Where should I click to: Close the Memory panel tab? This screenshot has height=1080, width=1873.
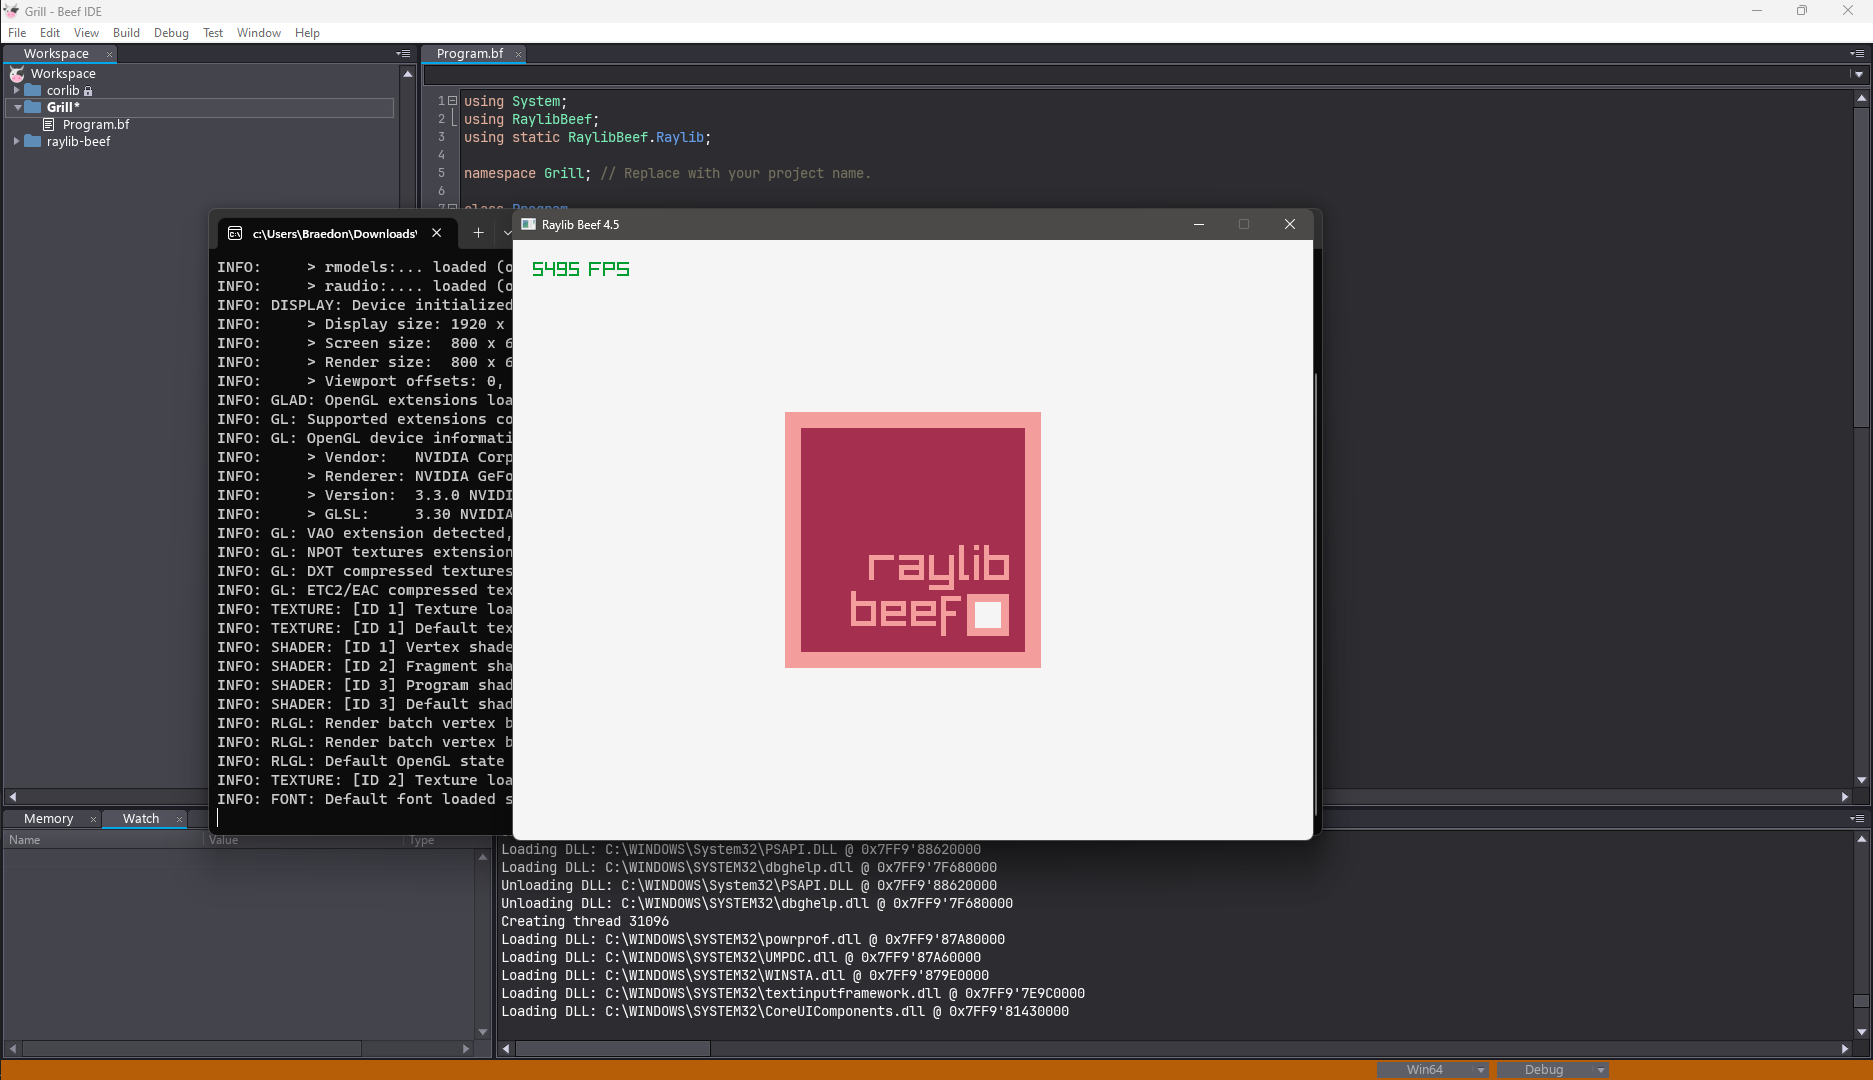tap(93, 820)
